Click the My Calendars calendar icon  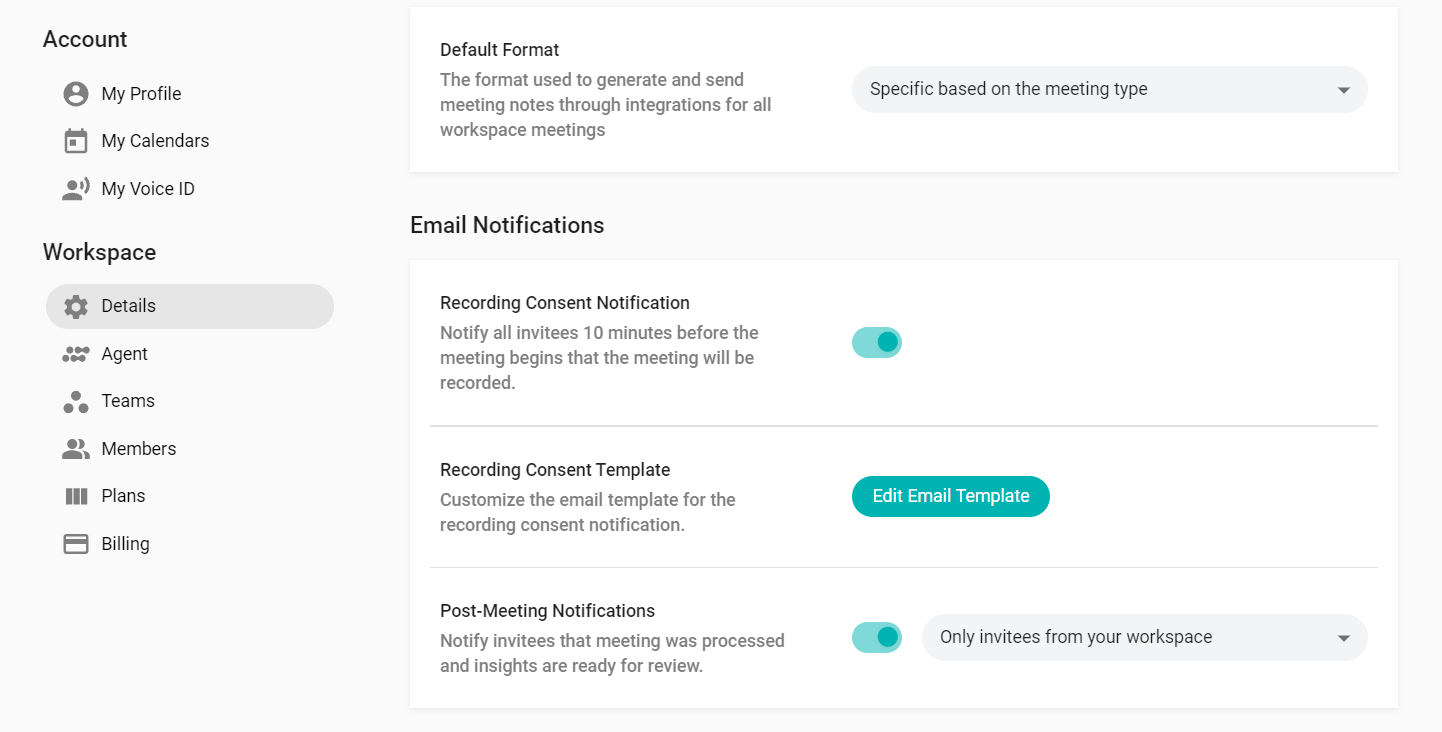(x=76, y=141)
